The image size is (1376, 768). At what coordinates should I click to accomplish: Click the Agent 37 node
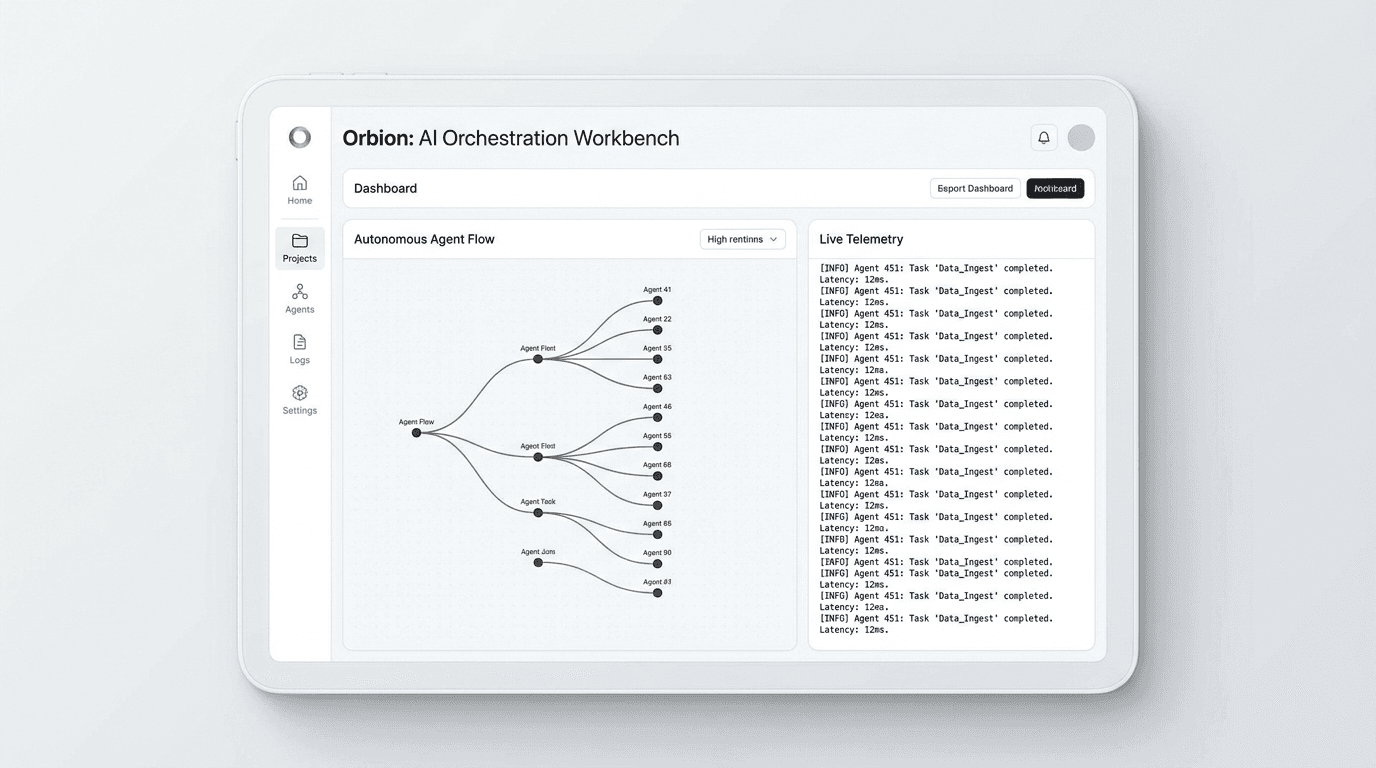click(658, 505)
